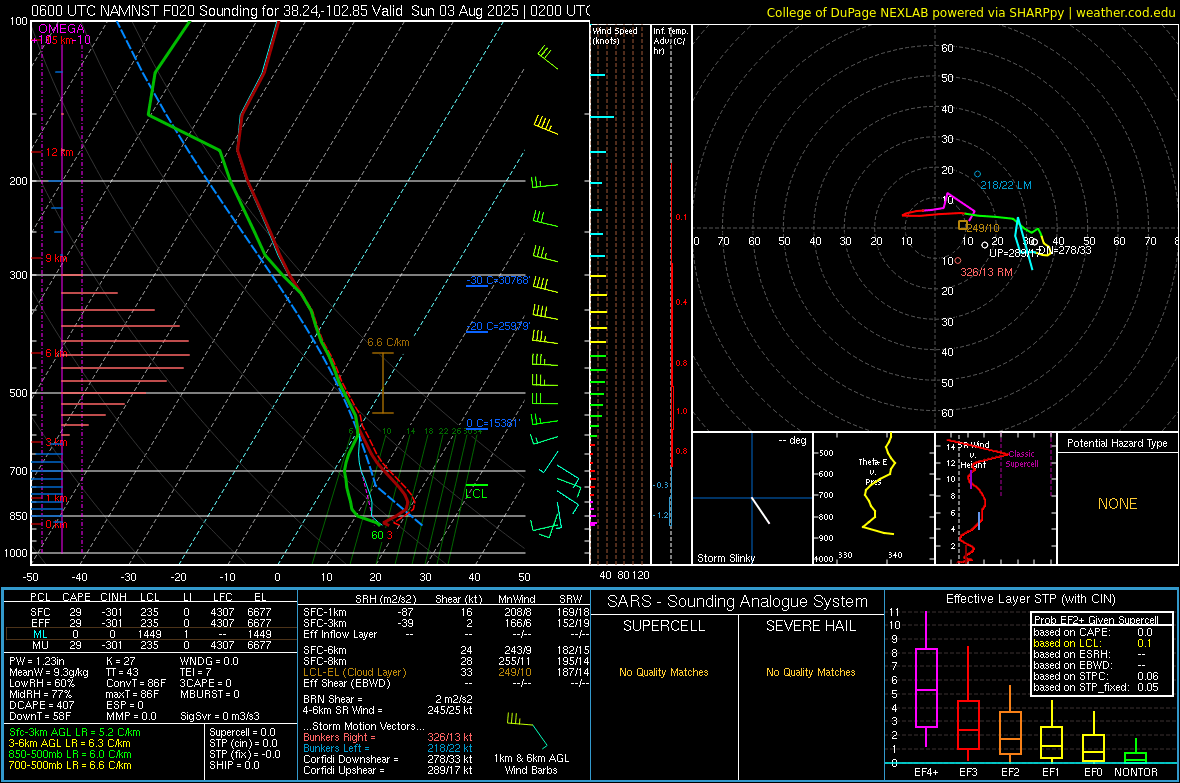Image resolution: width=1180 pixels, height=783 pixels.
Task: Click the SFC-1km SRH row
Action: pyautogui.click(x=446, y=612)
